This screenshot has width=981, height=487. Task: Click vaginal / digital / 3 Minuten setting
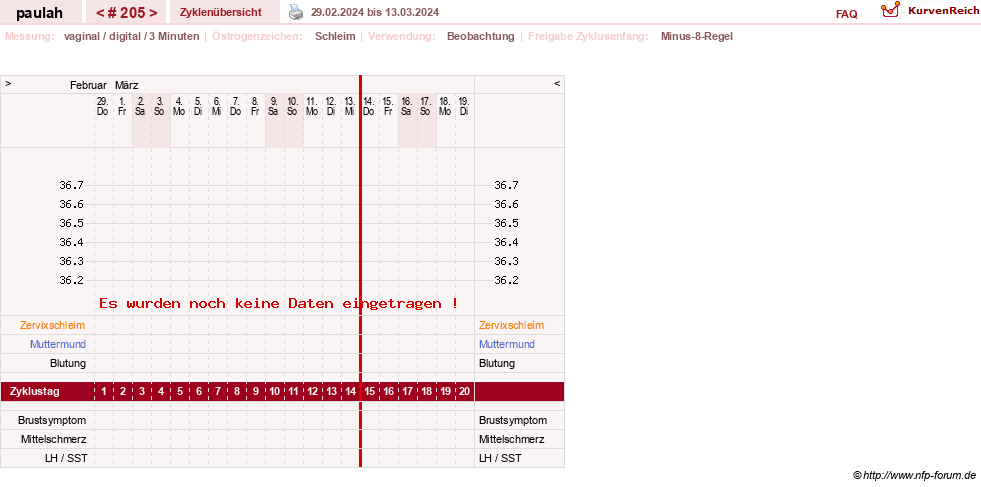(x=131, y=36)
